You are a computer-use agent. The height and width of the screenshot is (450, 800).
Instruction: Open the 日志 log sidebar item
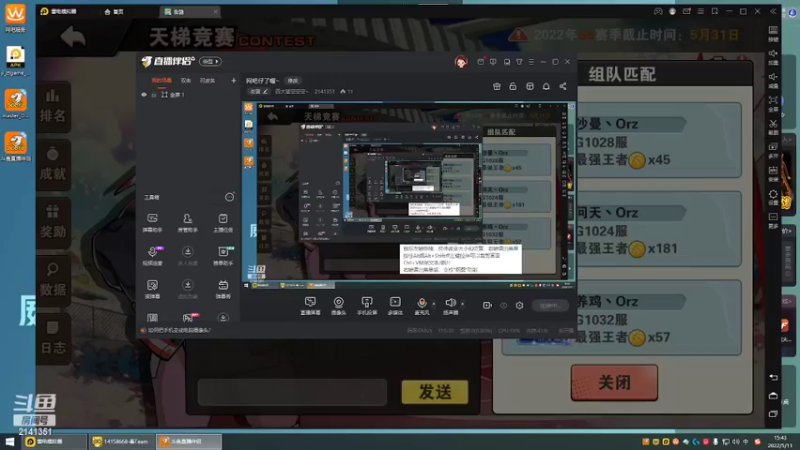(53, 339)
